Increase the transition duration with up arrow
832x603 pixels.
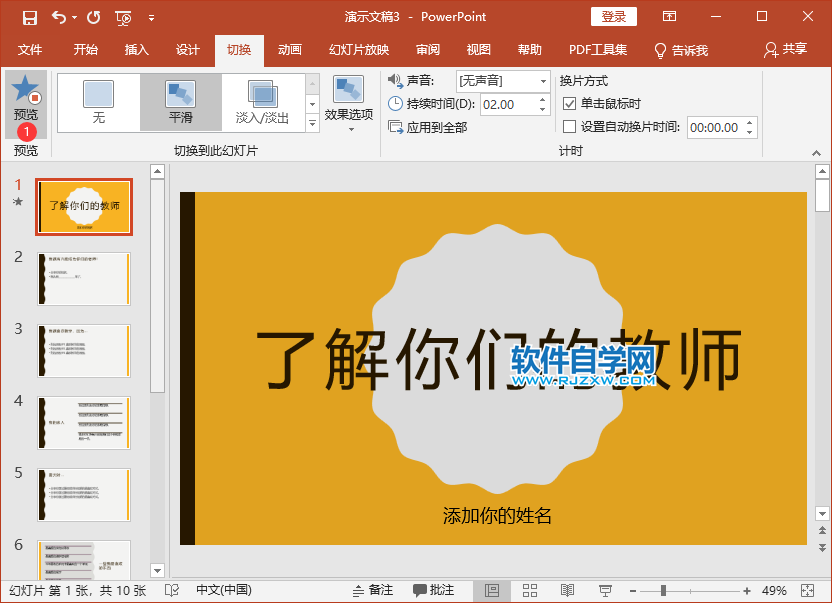(x=542, y=99)
